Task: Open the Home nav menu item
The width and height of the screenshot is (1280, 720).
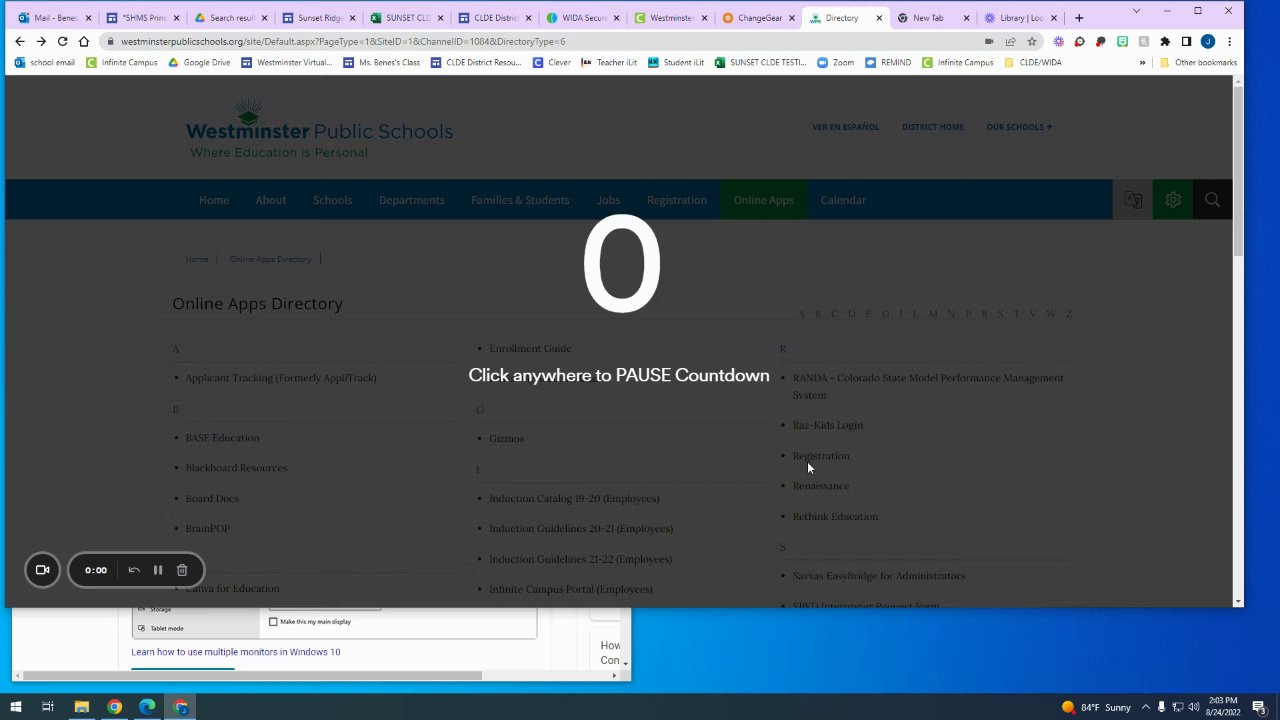Action: [x=214, y=200]
